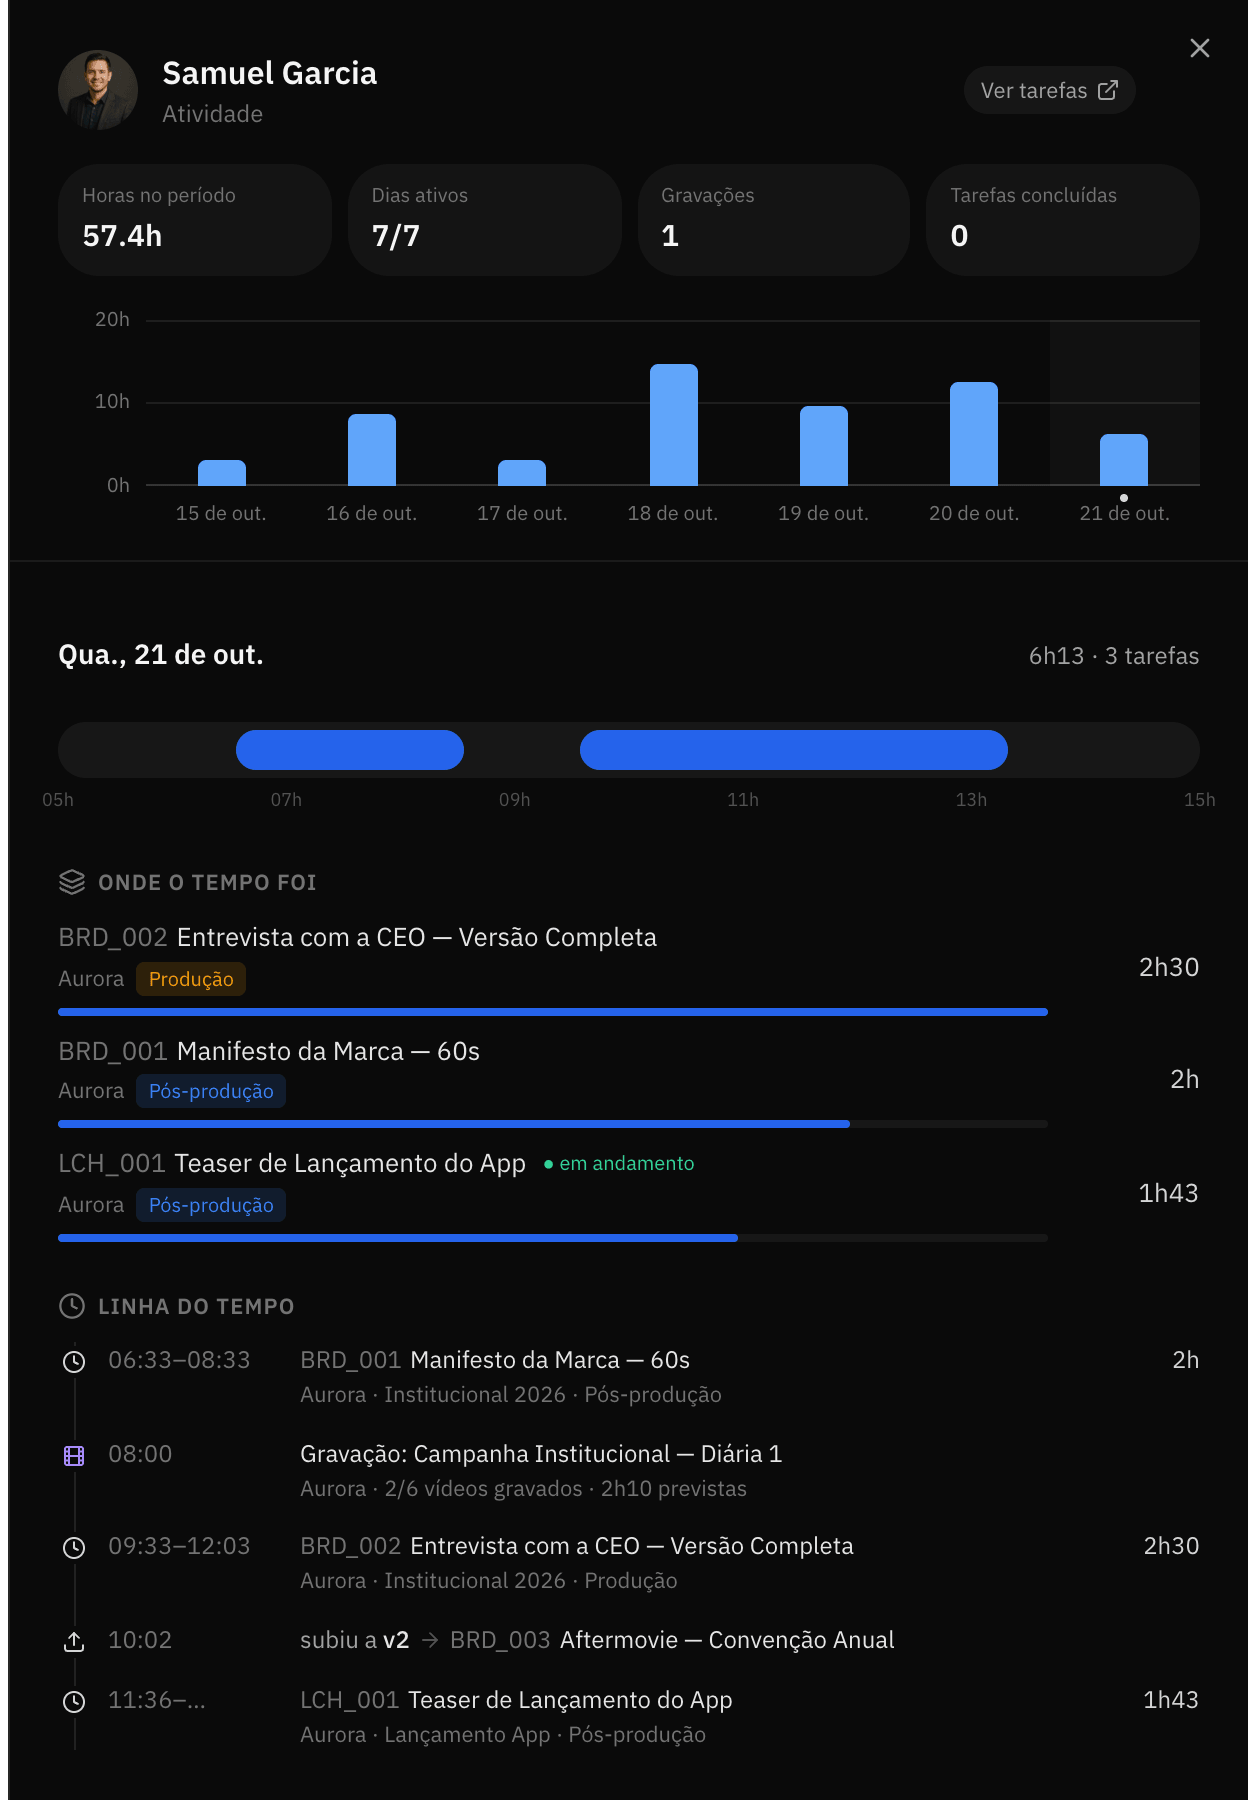
Task: Open the Ver tarefas external link
Action: [x=1049, y=90]
